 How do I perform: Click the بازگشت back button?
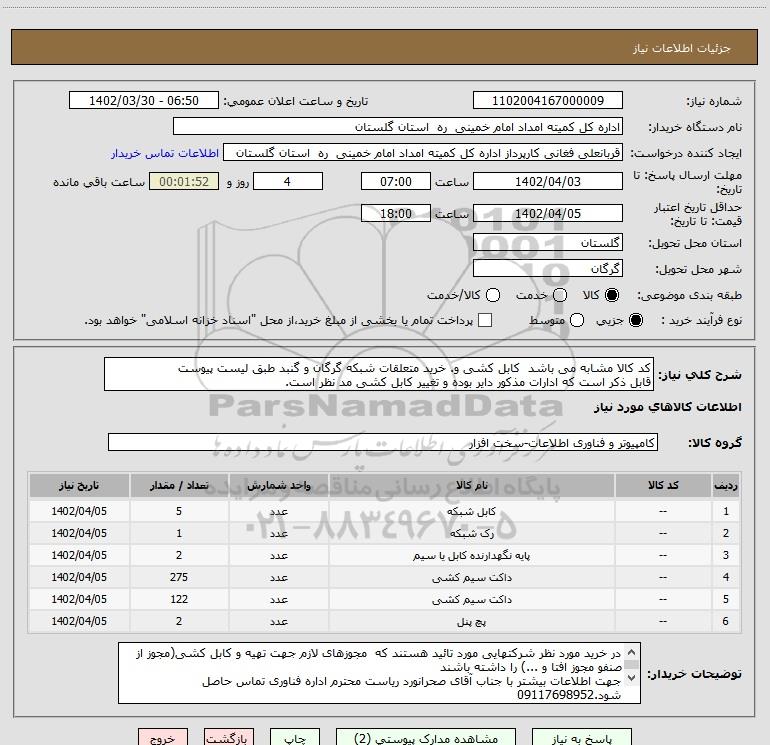[229, 738]
